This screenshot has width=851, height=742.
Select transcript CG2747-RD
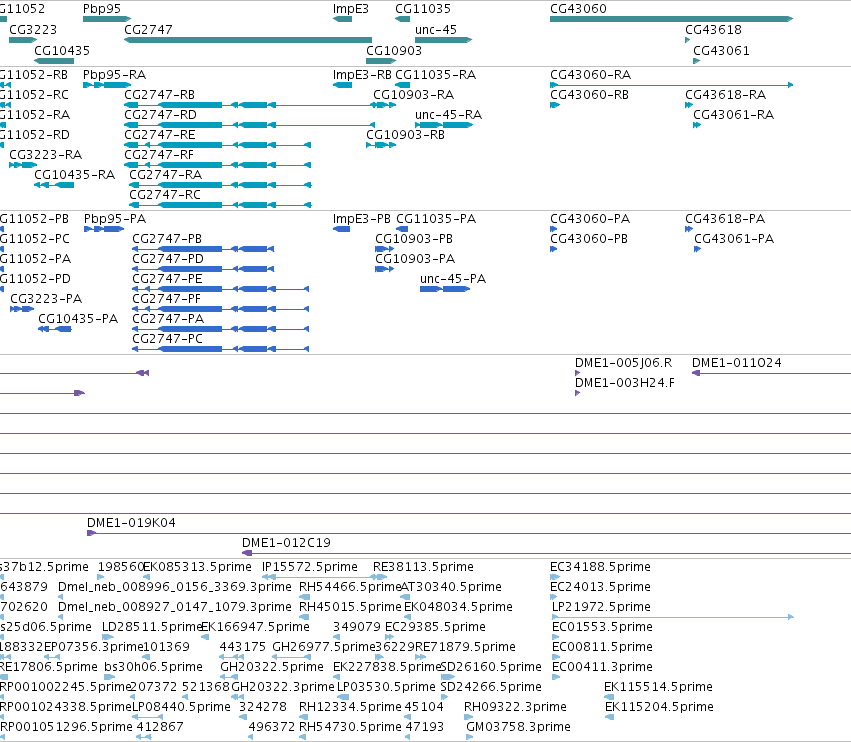pos(161,115)
